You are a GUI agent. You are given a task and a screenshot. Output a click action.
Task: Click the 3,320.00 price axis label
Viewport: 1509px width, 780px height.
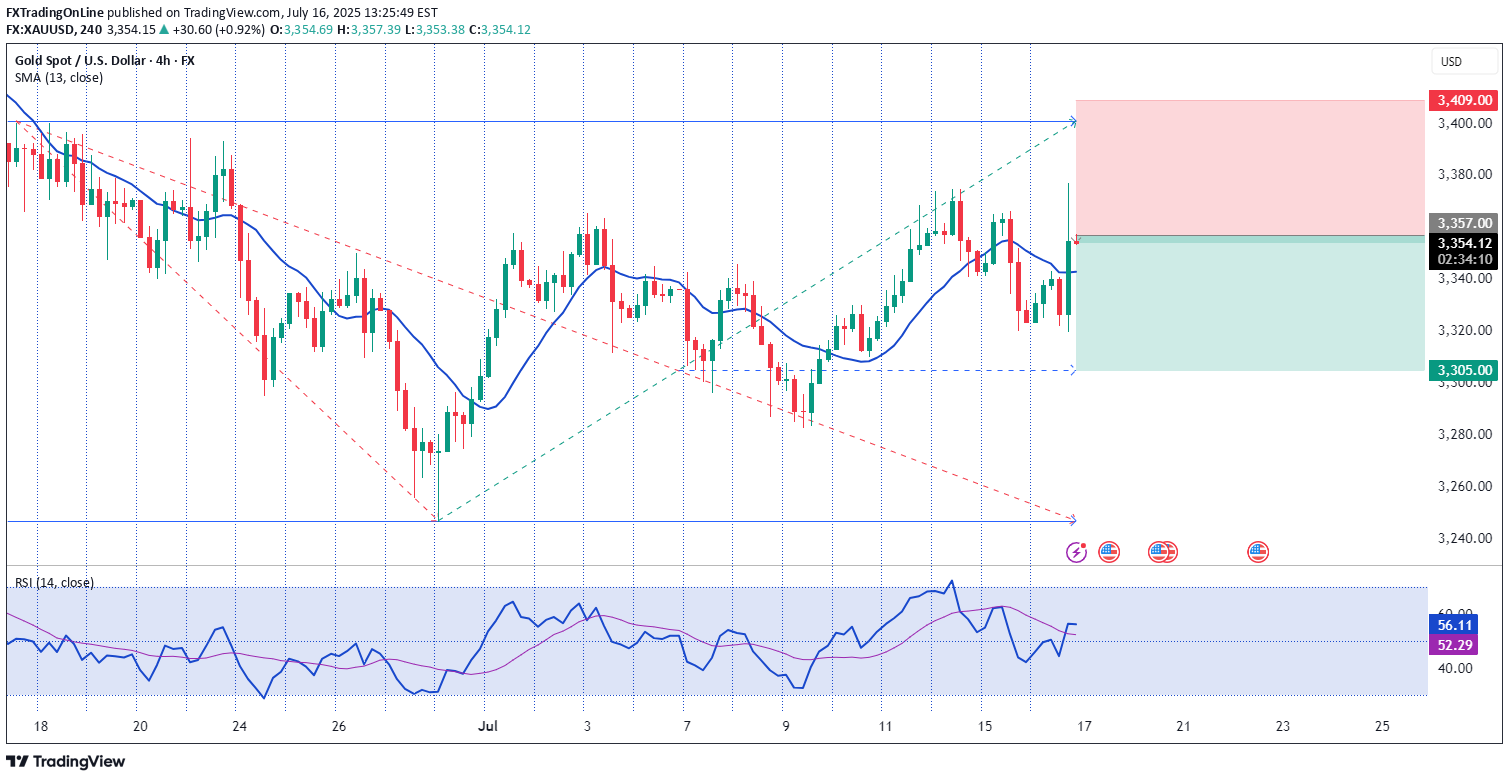tap(1466, 331)
